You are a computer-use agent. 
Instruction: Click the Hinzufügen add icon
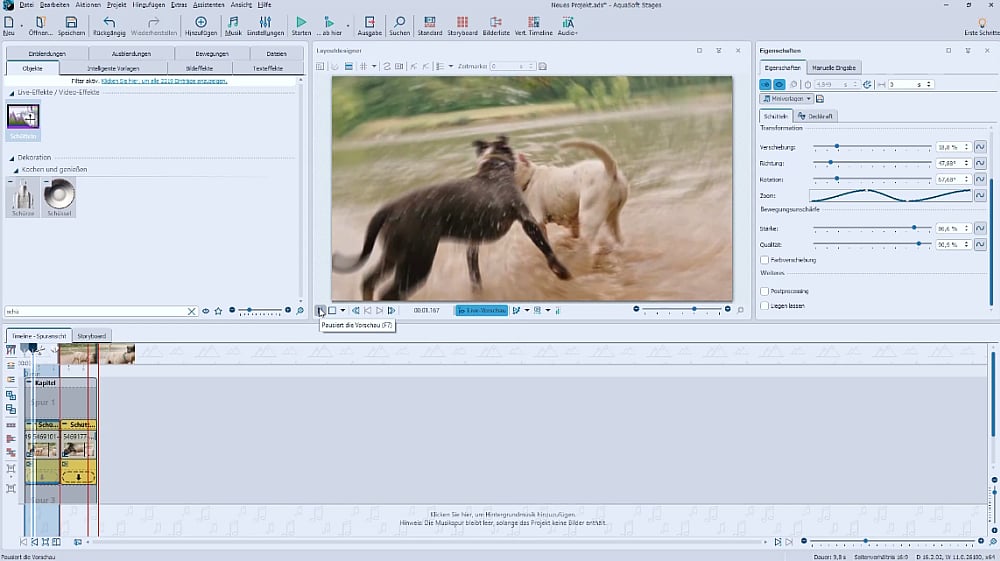[x=200, y=22]
